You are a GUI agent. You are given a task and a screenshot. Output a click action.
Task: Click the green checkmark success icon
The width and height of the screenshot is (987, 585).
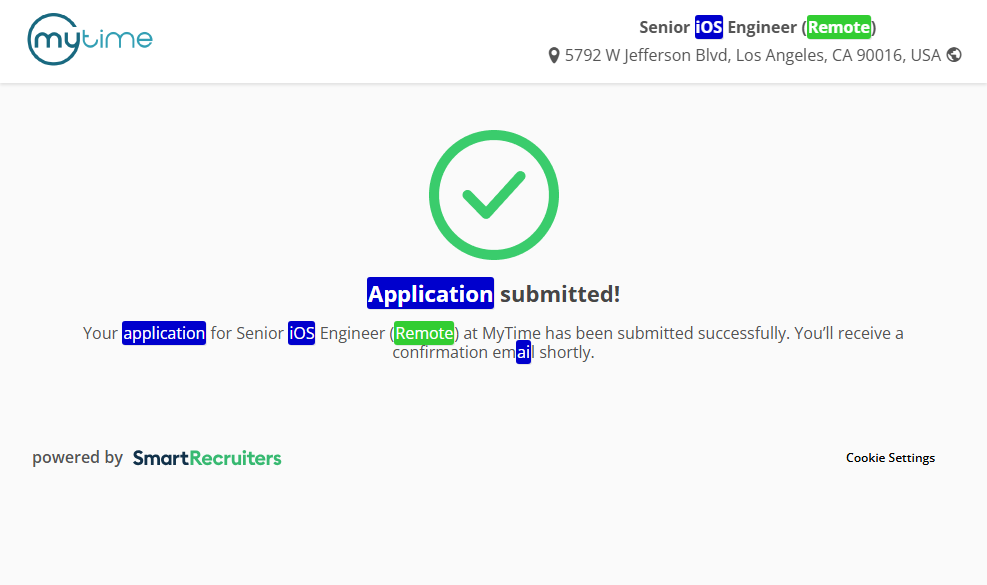point(493,194)
